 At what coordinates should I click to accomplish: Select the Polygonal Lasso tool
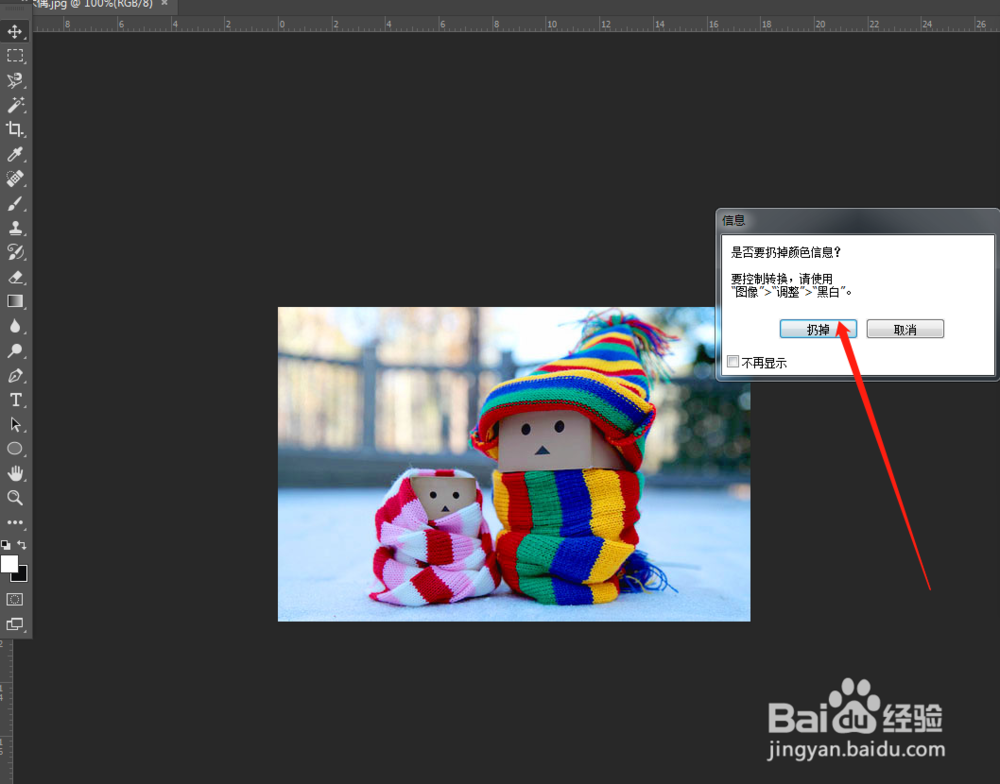(15, 80)
